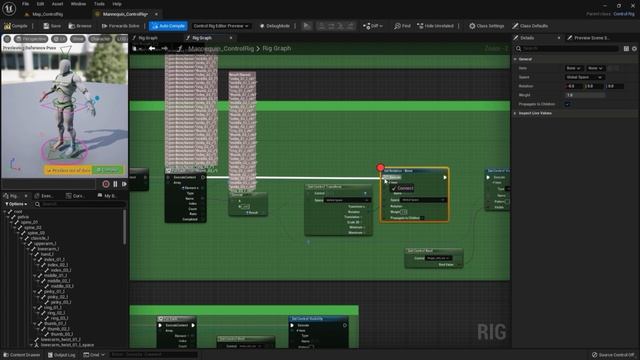Edit the Weight value slider

(584, 95)
